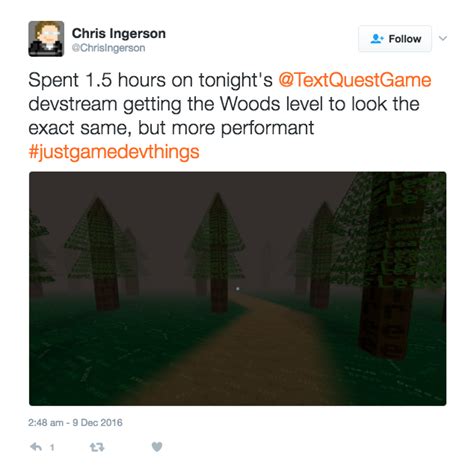This screenshot has width=474, height=476.
Task: Click the large foreground tree in image
Action: pyautogui.click(x=390, y=263)
